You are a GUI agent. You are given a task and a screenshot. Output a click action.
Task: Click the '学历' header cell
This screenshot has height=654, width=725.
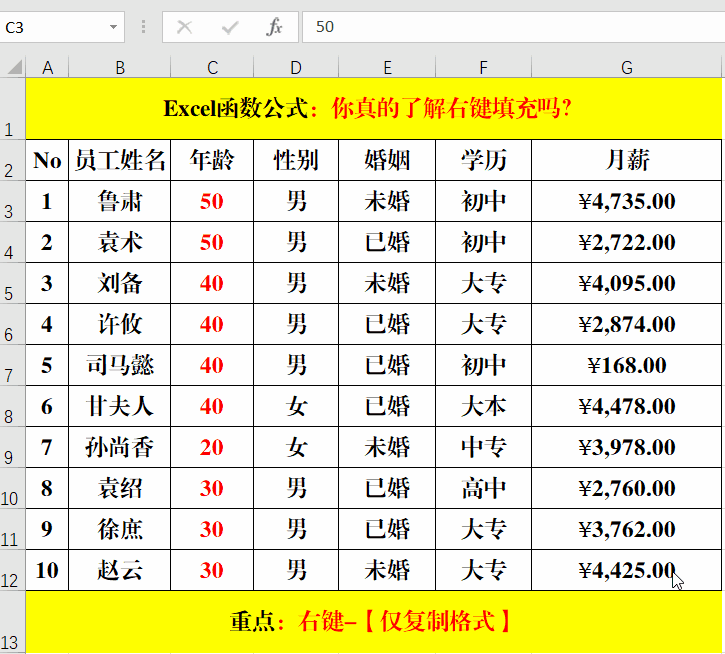click(484, 160)
